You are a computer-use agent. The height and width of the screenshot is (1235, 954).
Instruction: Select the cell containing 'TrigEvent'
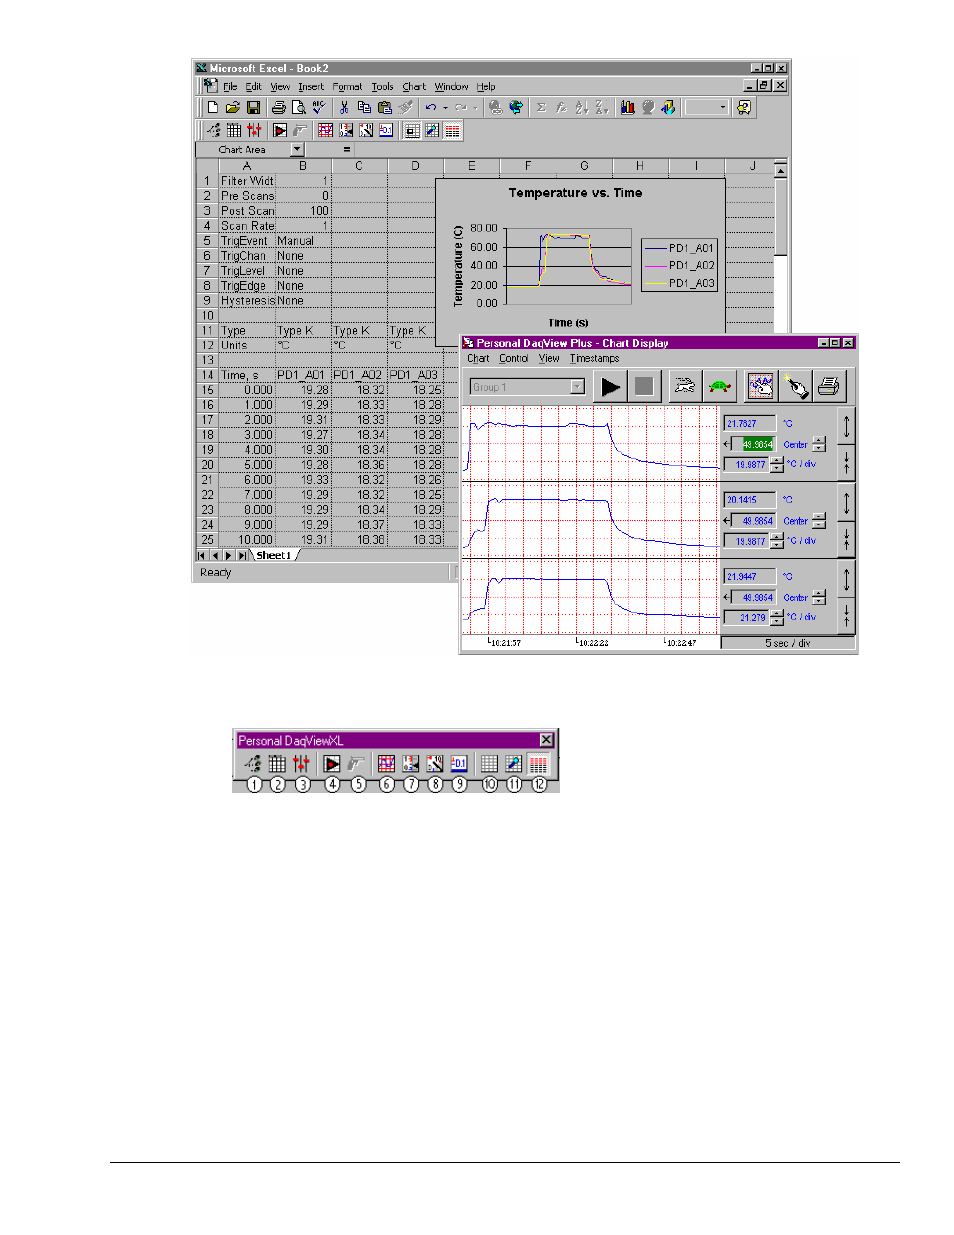click(246, 241)
